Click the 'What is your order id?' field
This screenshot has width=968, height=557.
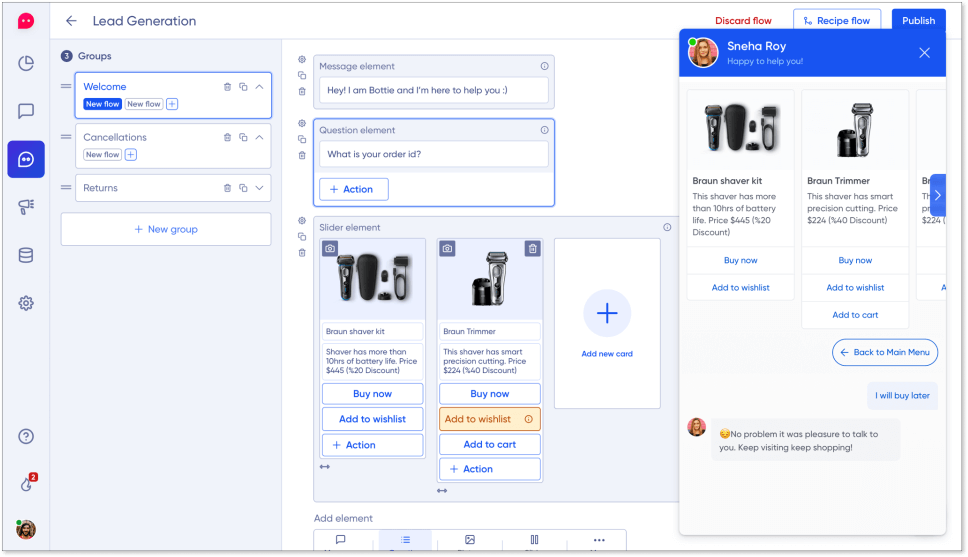434,154
